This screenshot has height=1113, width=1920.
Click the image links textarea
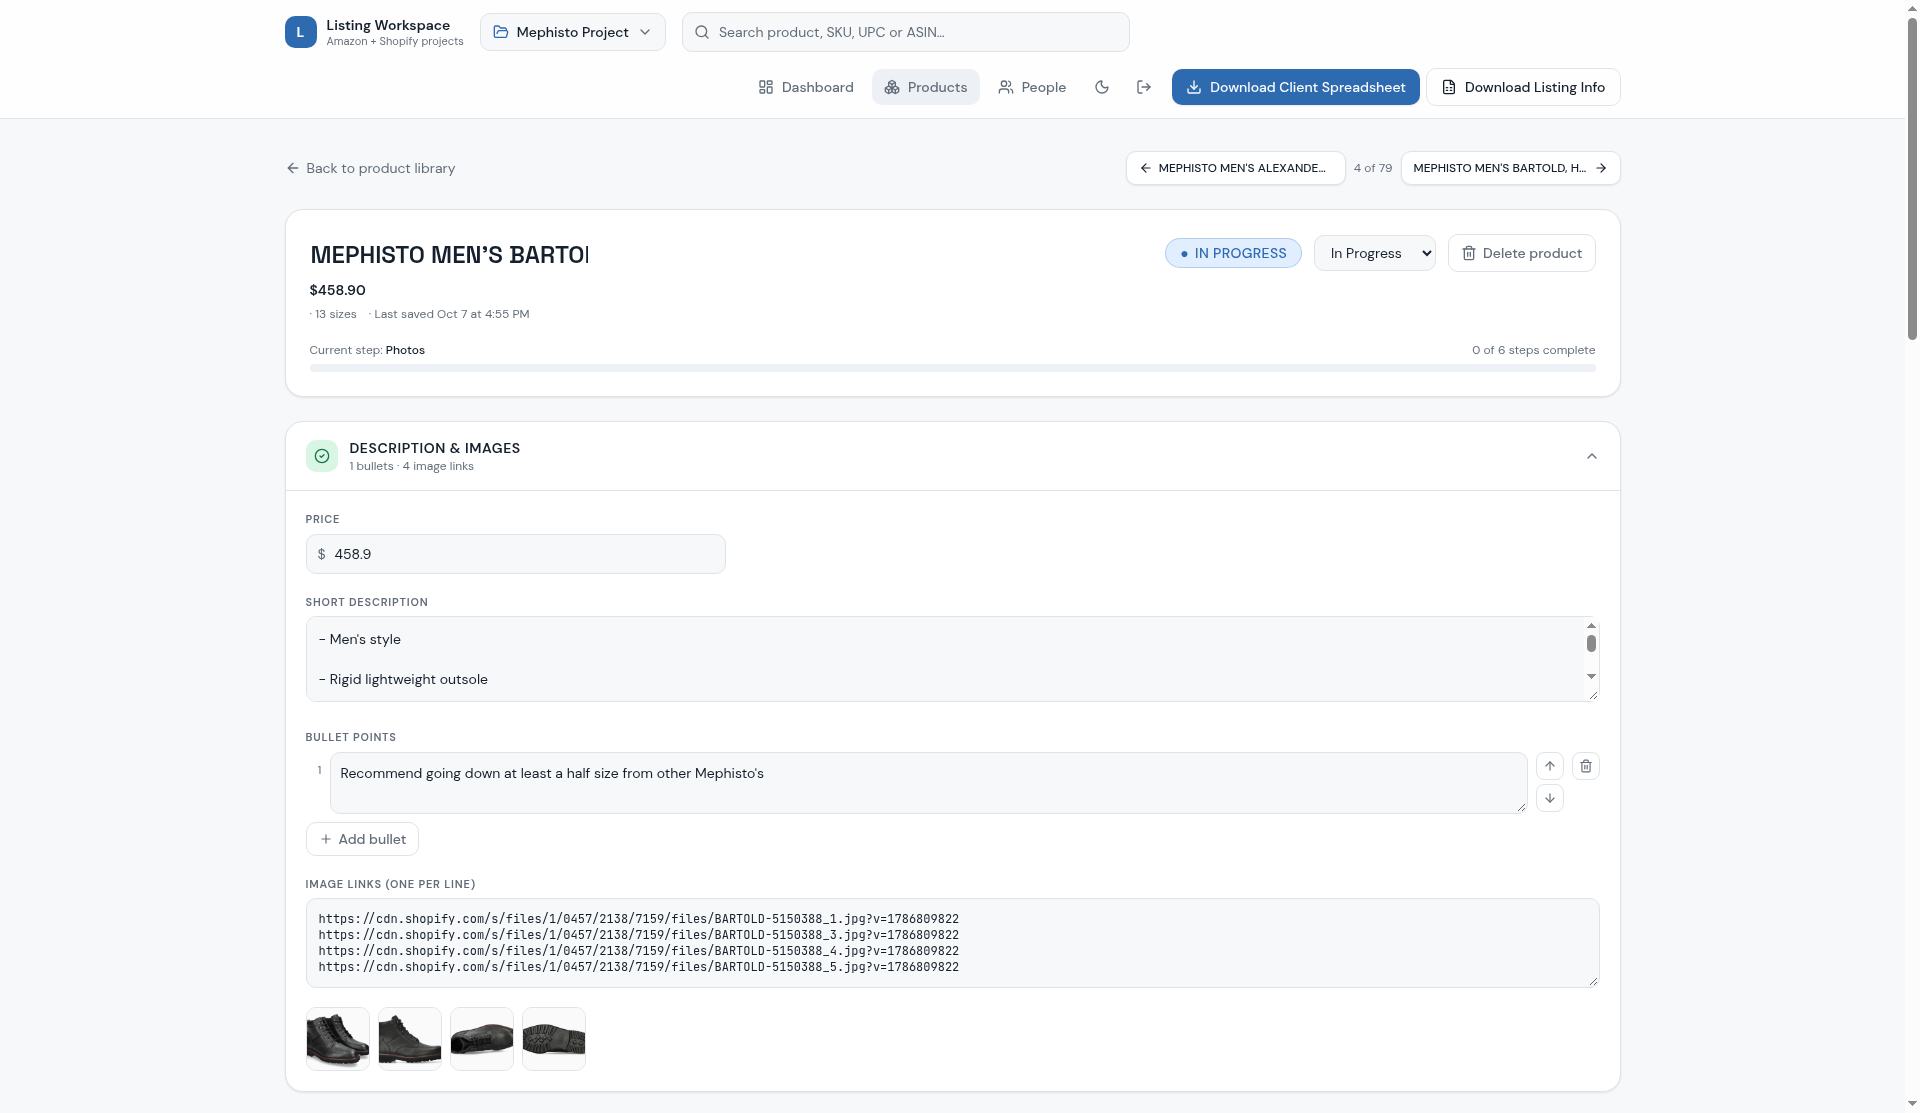(952, 943)
